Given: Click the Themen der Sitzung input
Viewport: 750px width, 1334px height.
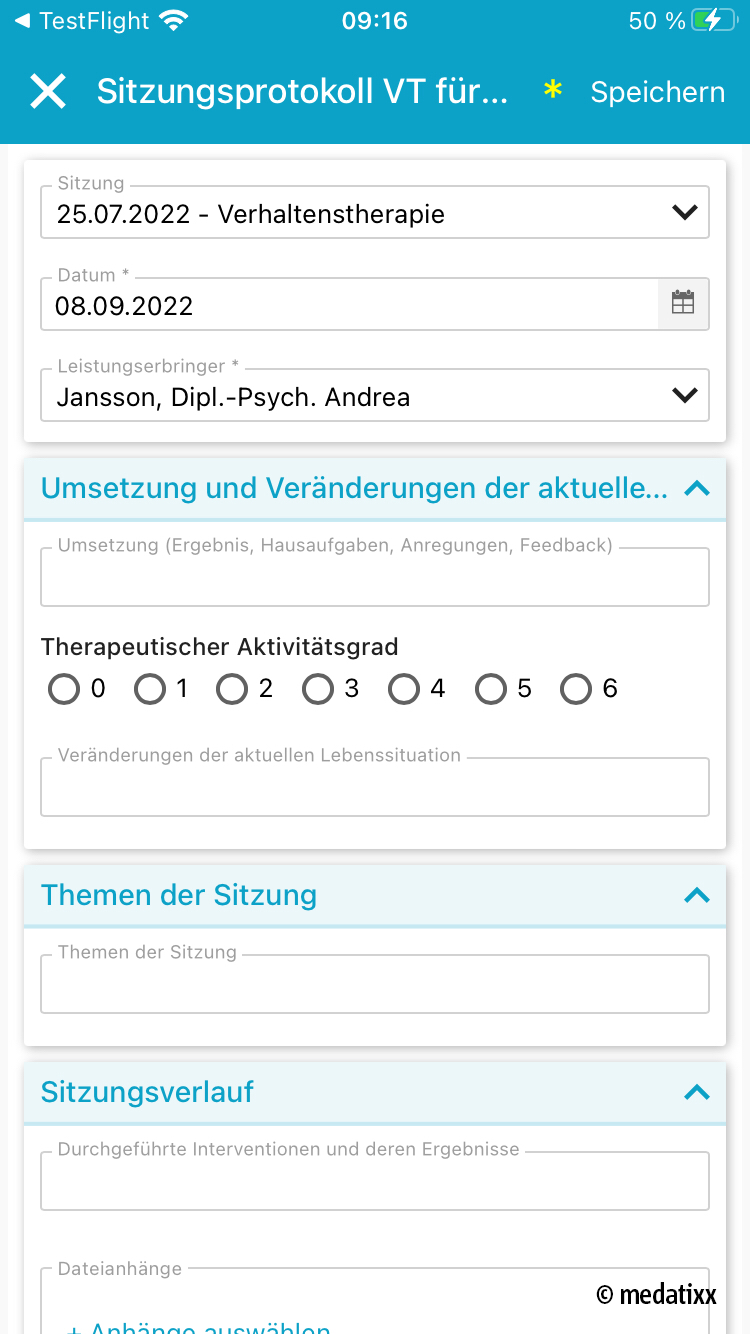Looking at the screenshot, I should pos(375,986).
